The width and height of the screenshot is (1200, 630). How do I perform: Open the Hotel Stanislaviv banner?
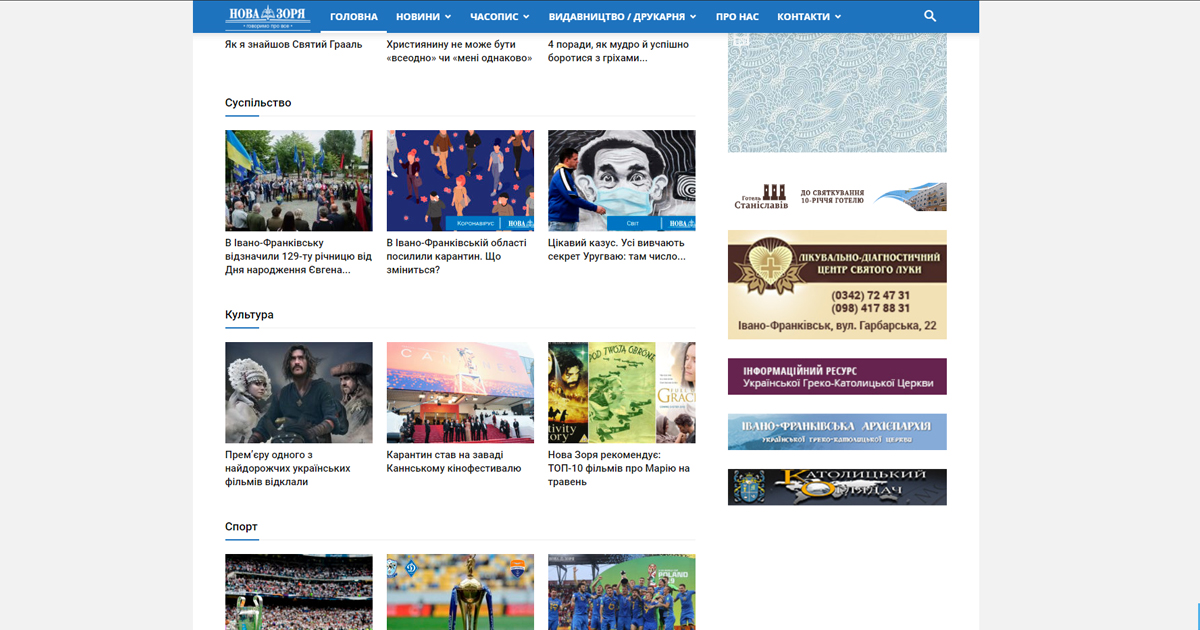tap(837, 197)
